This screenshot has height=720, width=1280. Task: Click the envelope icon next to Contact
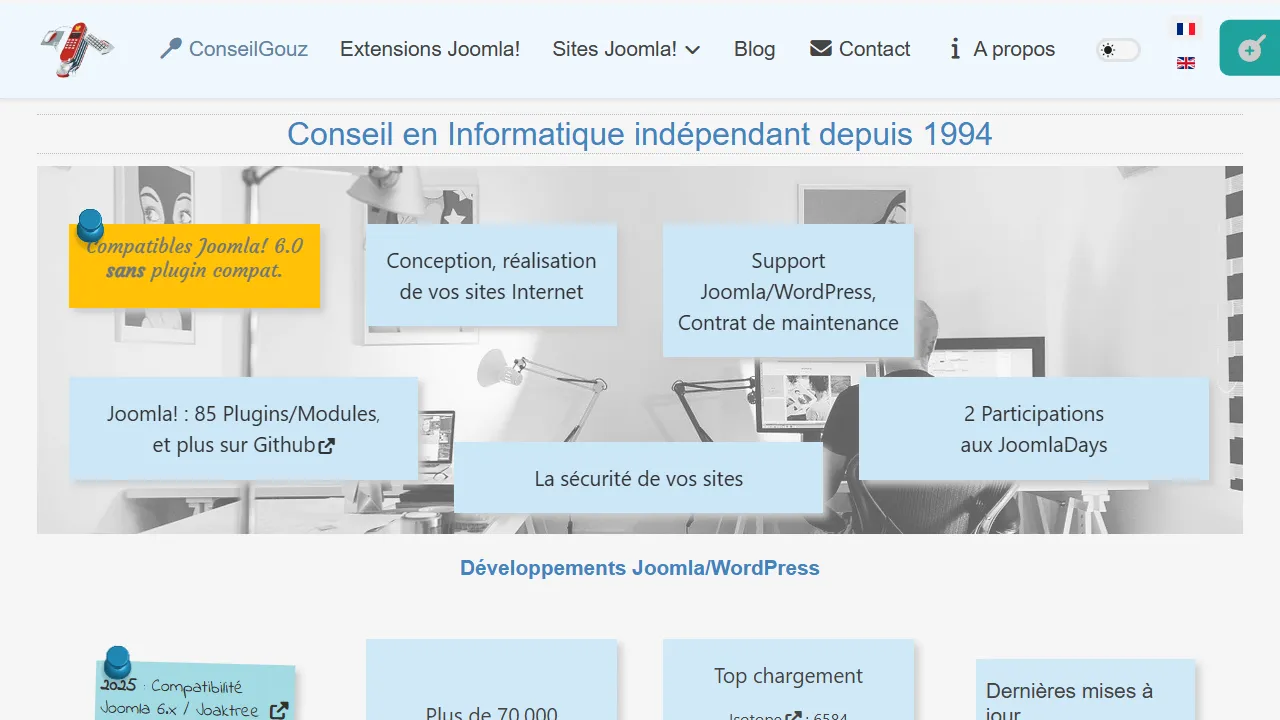coord(821,48)
